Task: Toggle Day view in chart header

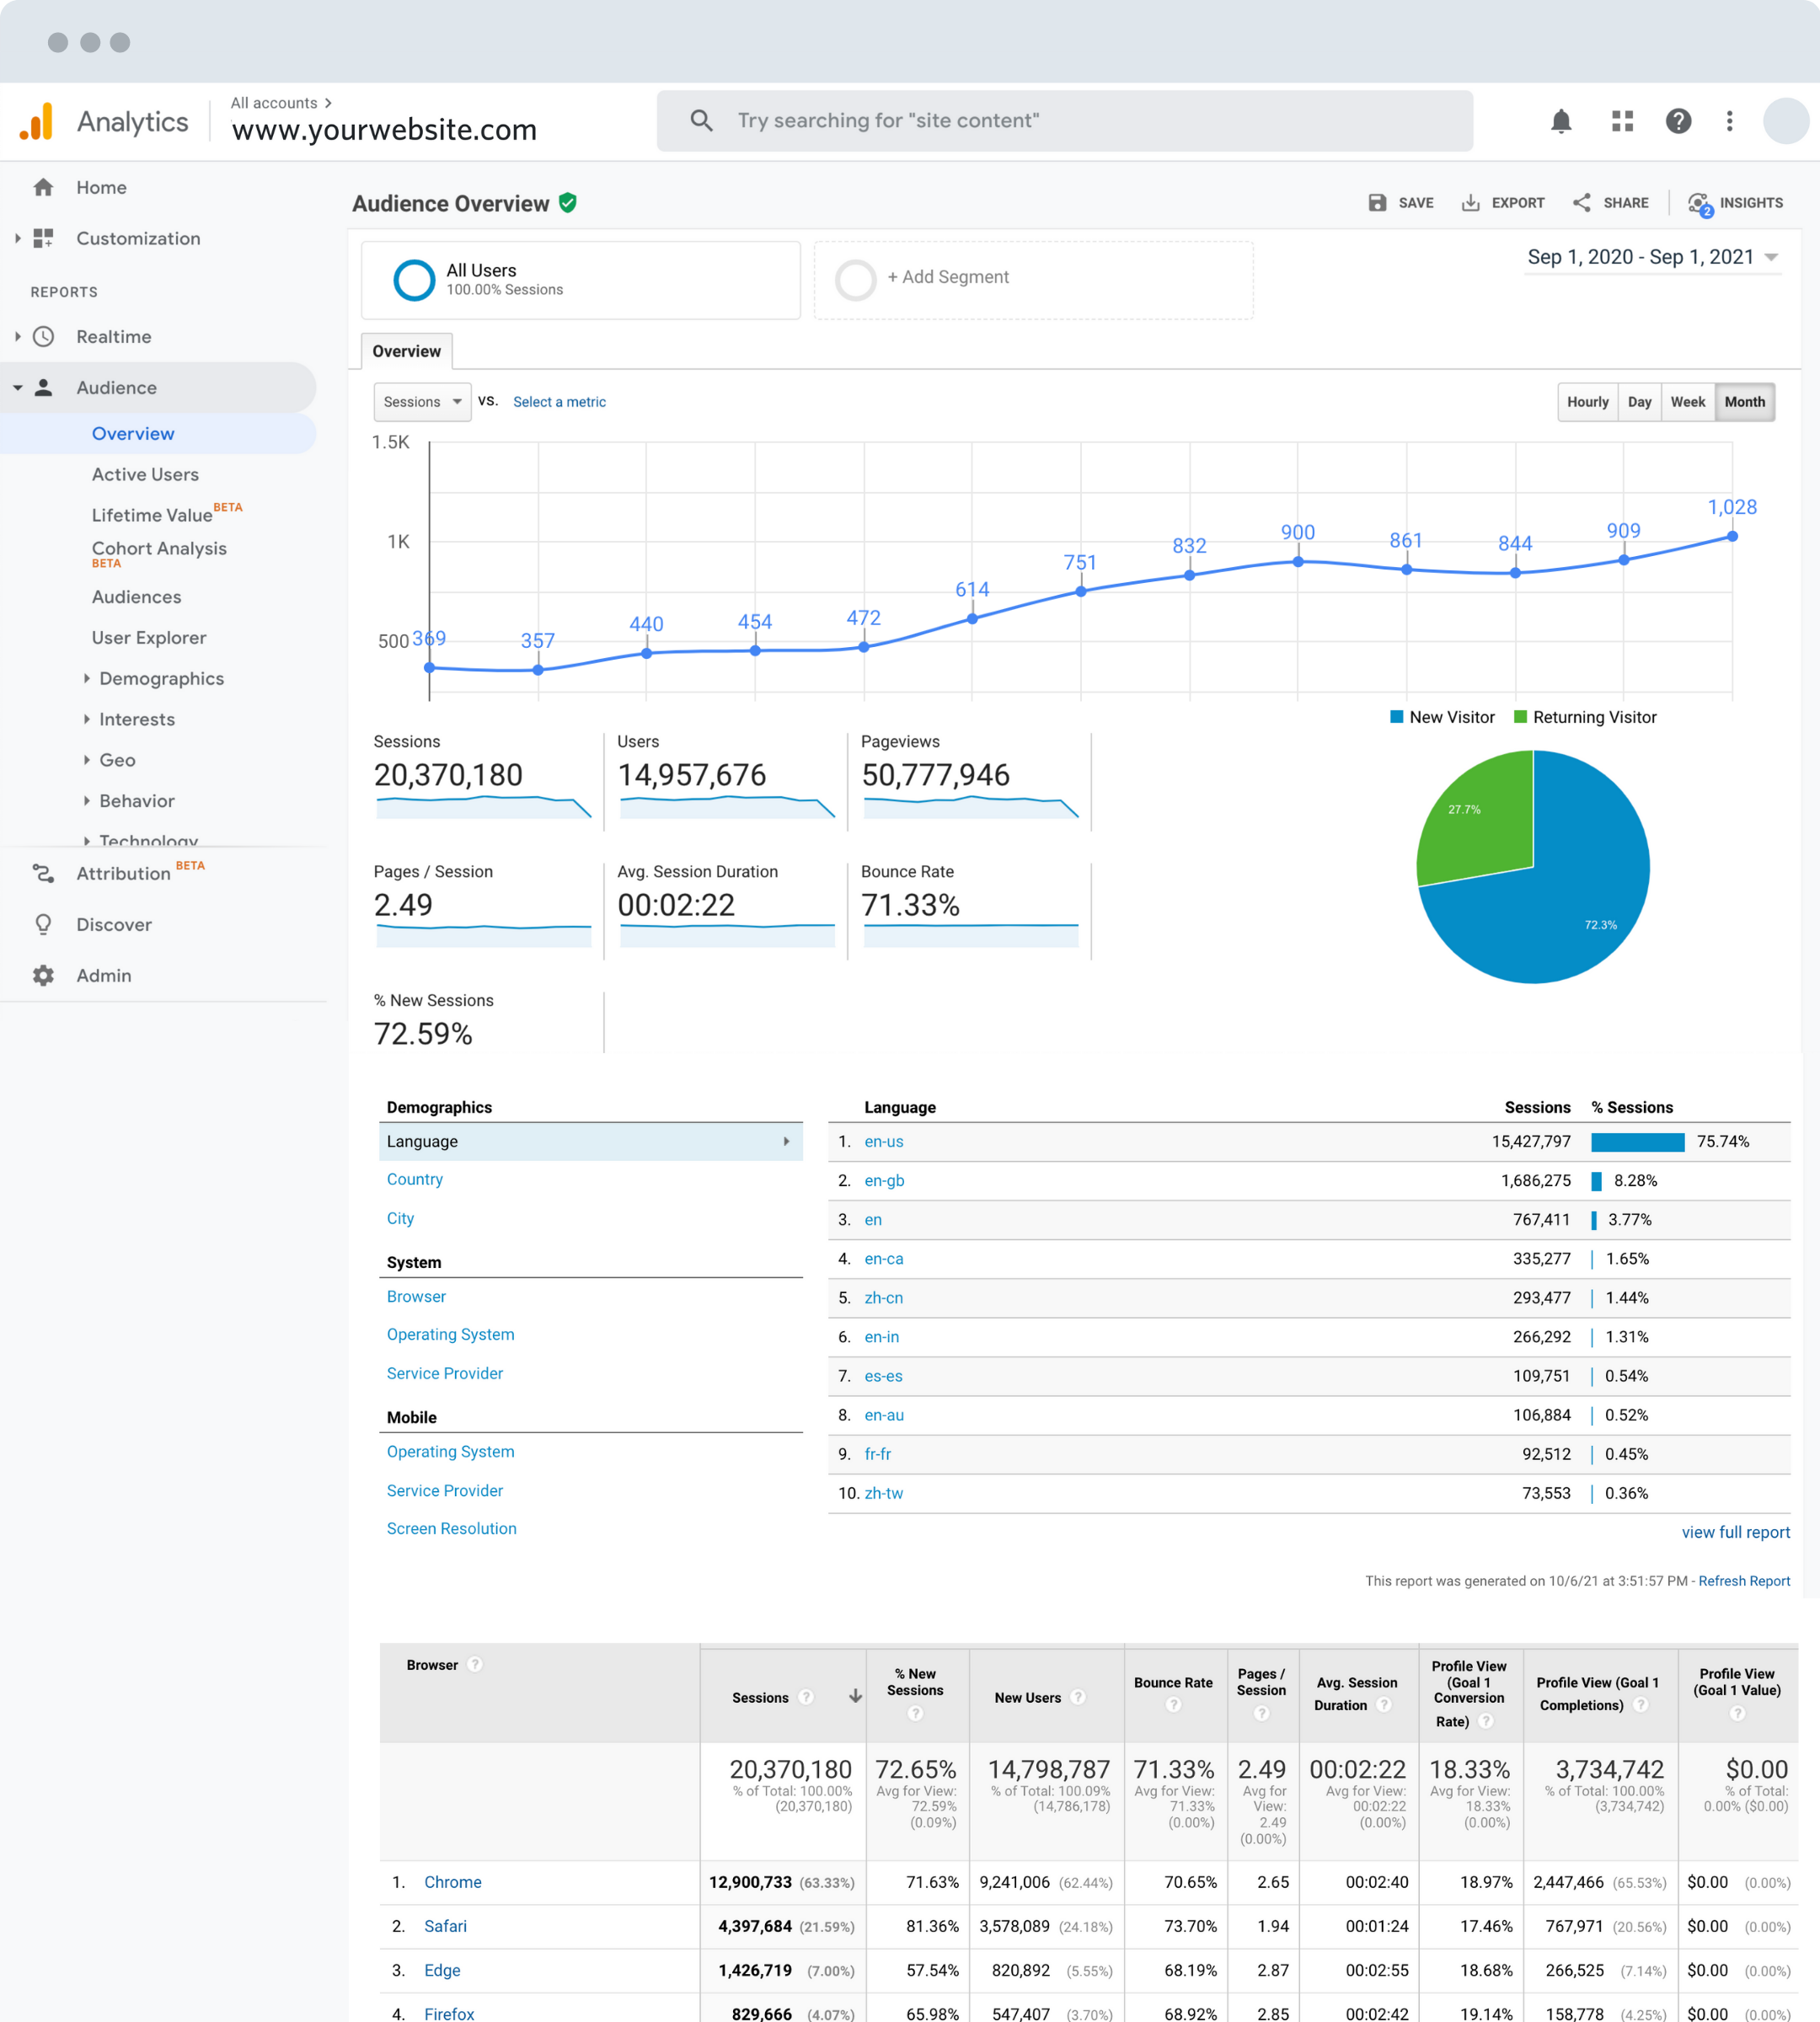Action: [x=1635, y=400]
